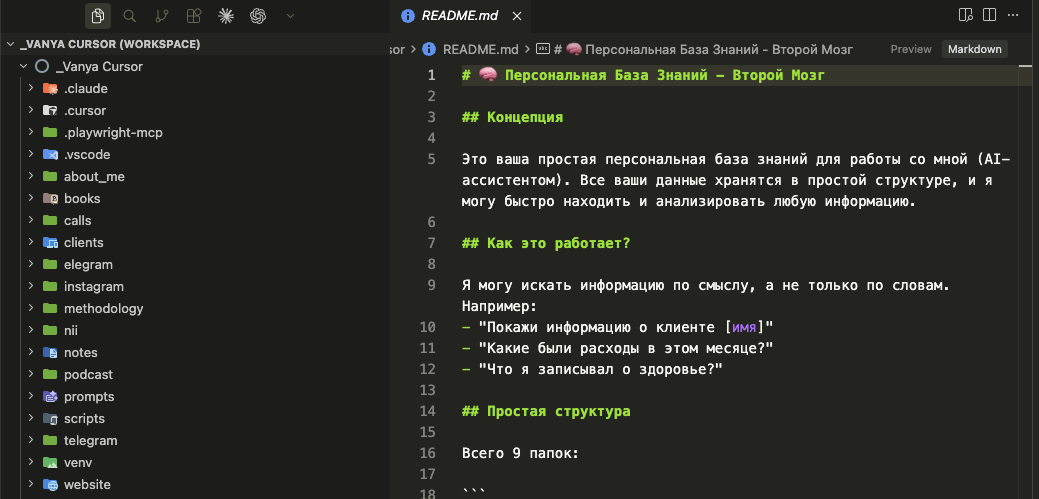Expand the .claude folder
The height and width of the screenshot is (499, 1039).
point(31,88)
